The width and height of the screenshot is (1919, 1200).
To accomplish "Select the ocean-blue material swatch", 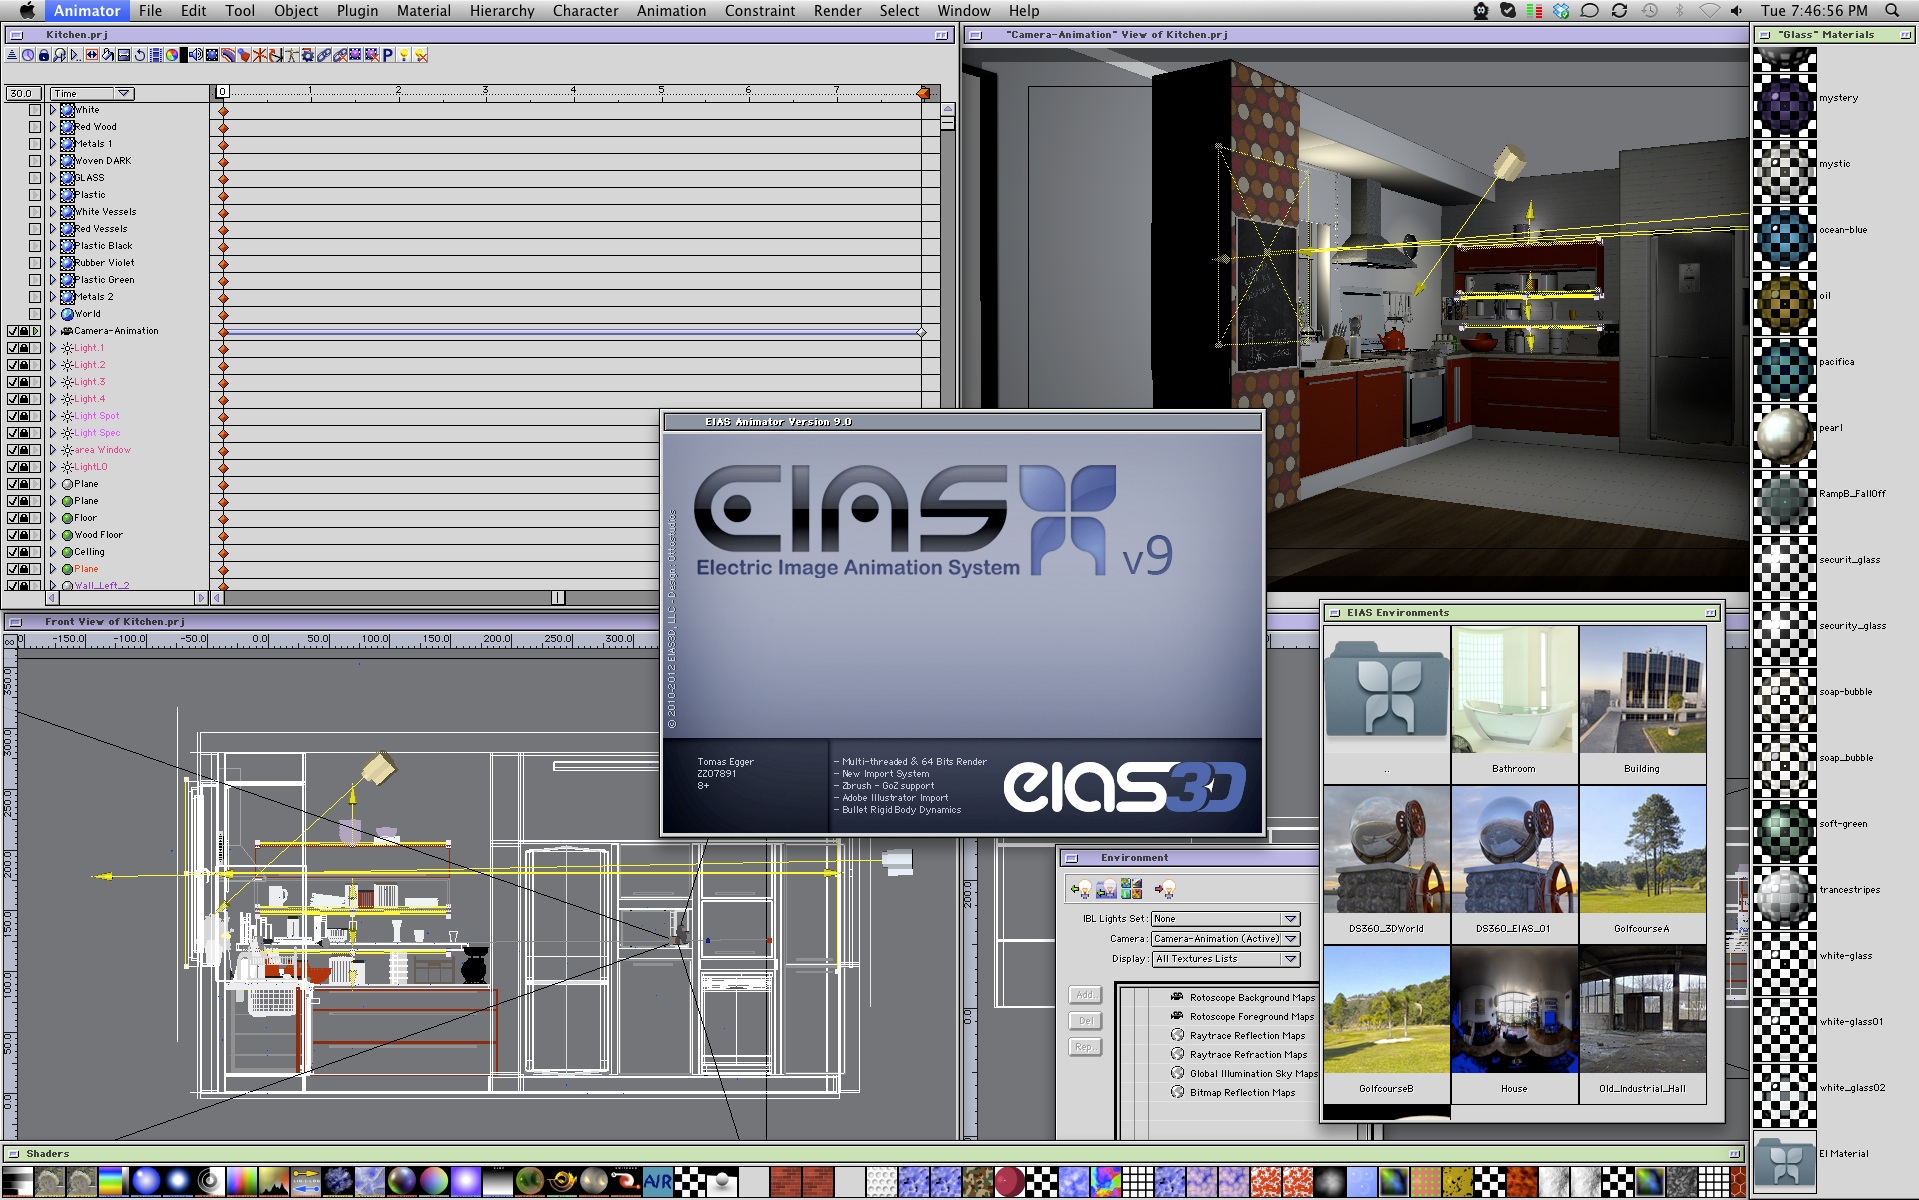I will pos(1784,237).
